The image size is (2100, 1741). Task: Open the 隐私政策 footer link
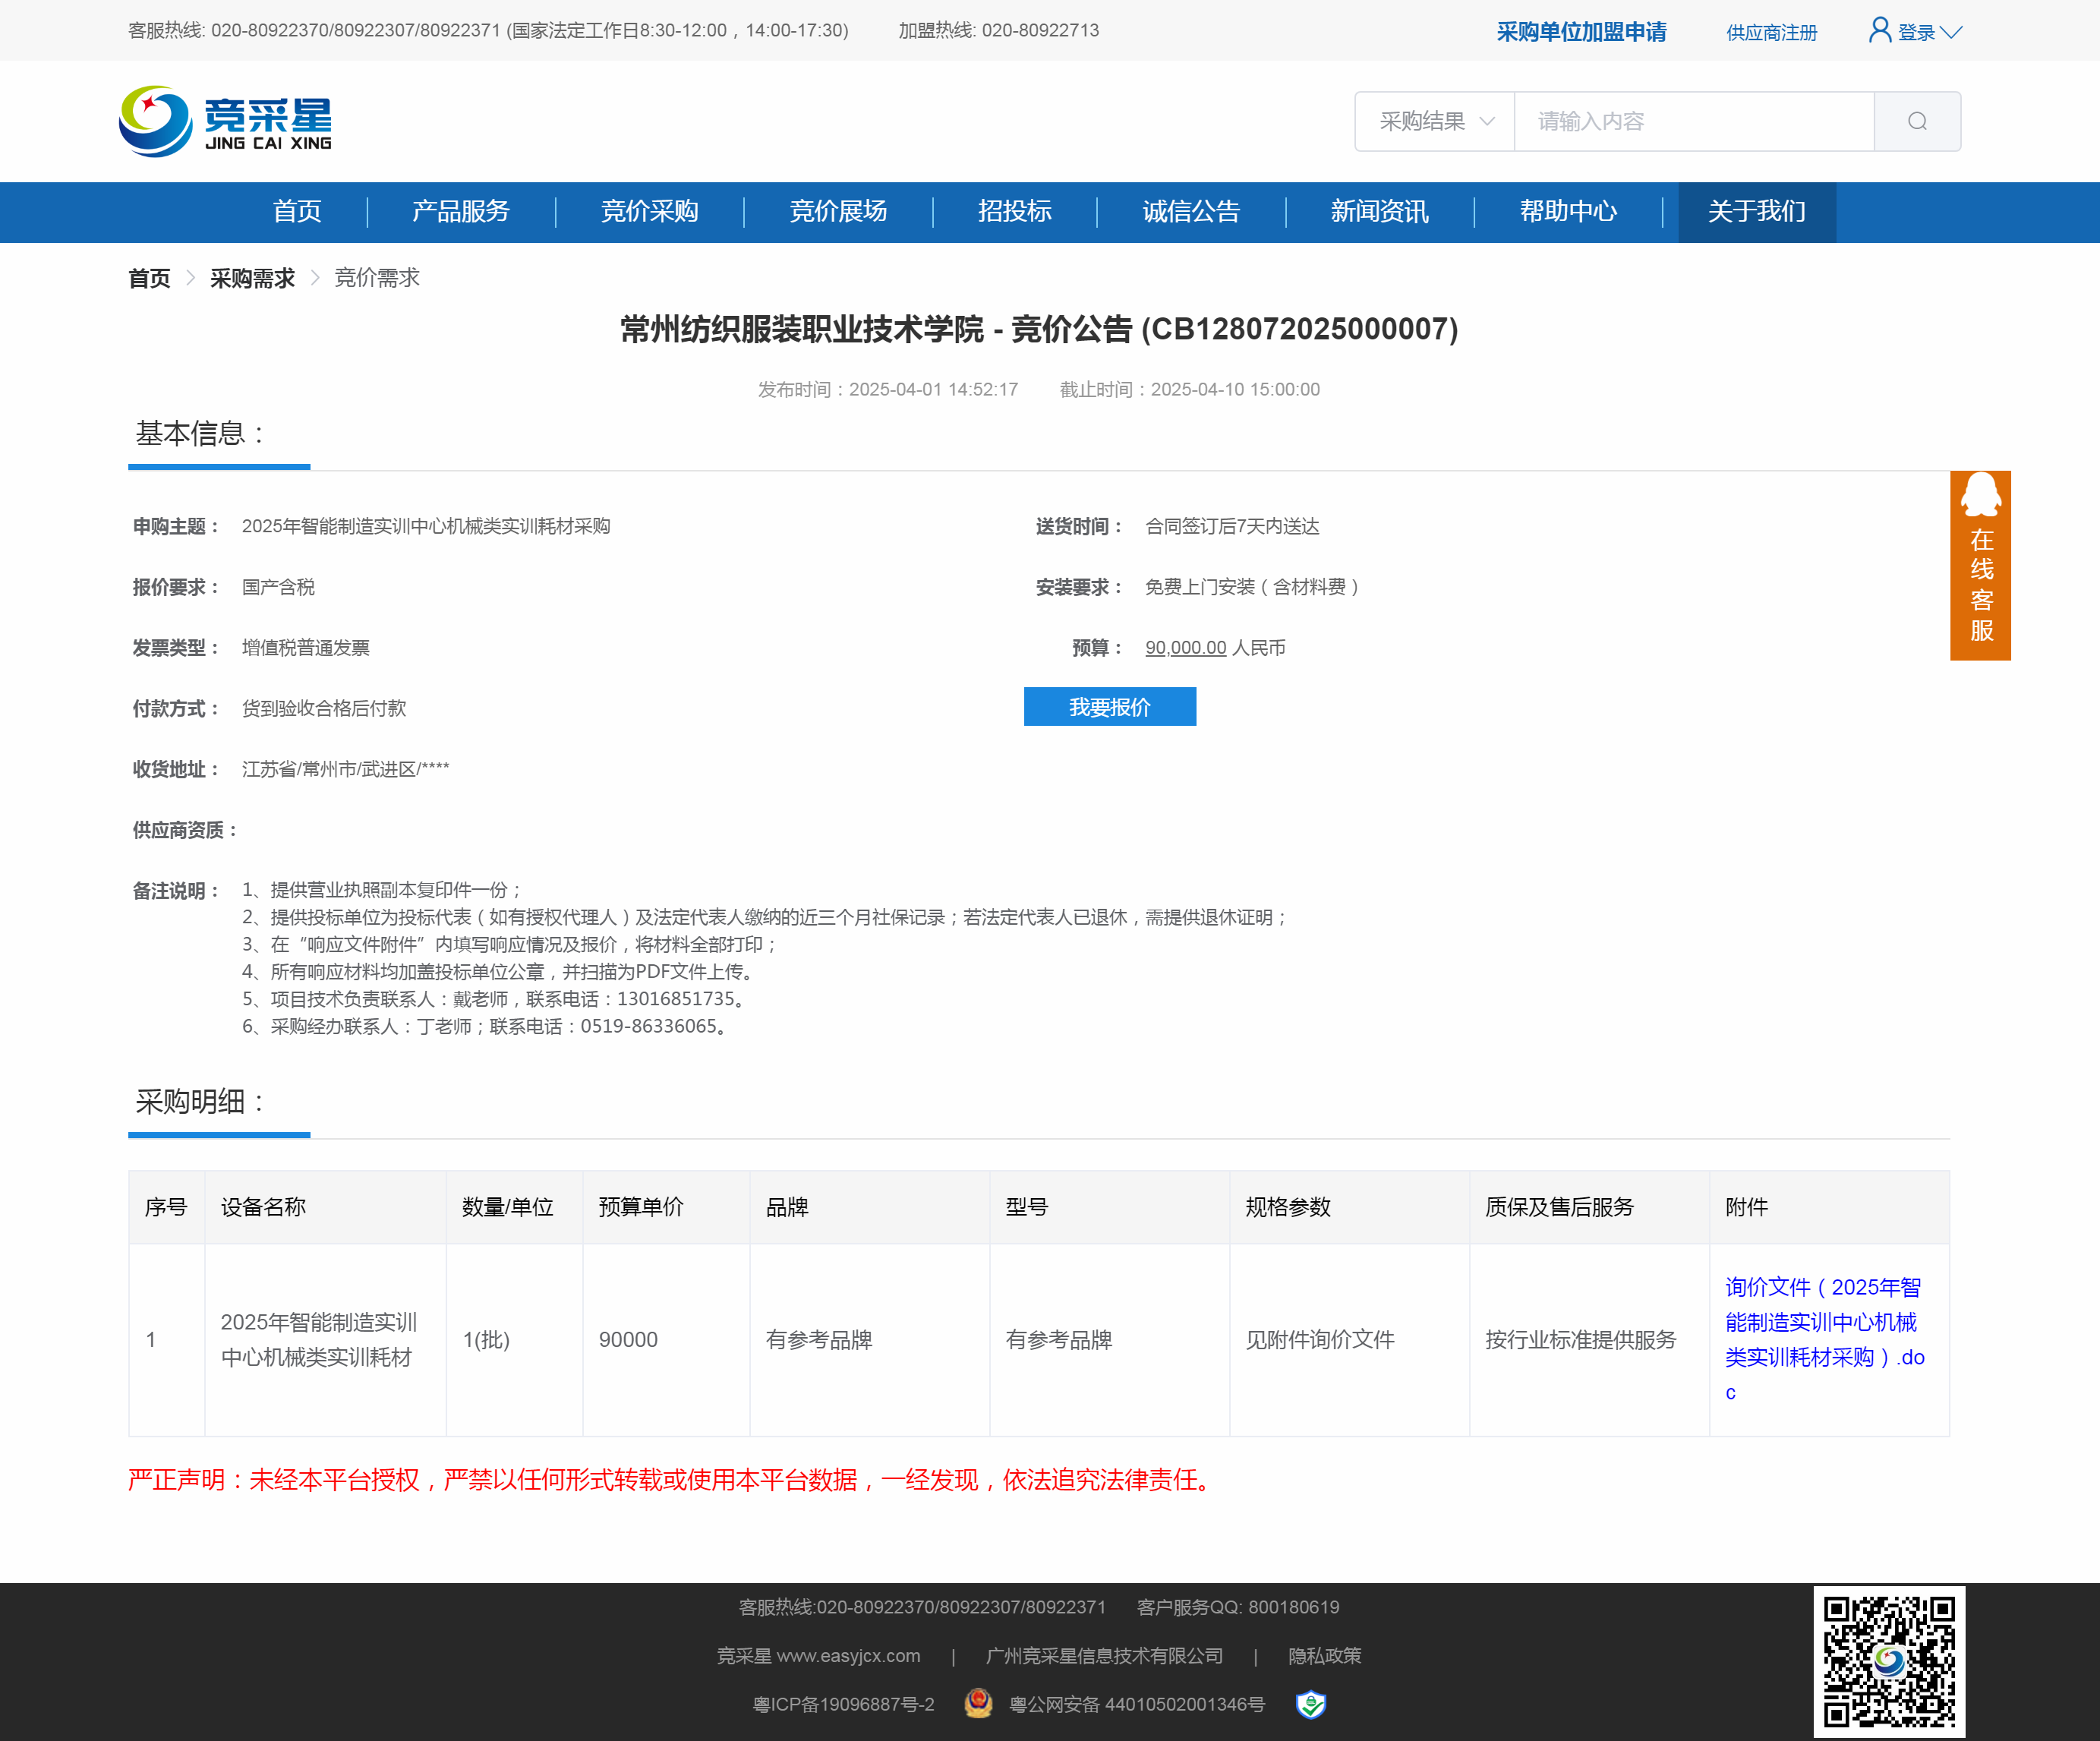click(1324, 1655)
